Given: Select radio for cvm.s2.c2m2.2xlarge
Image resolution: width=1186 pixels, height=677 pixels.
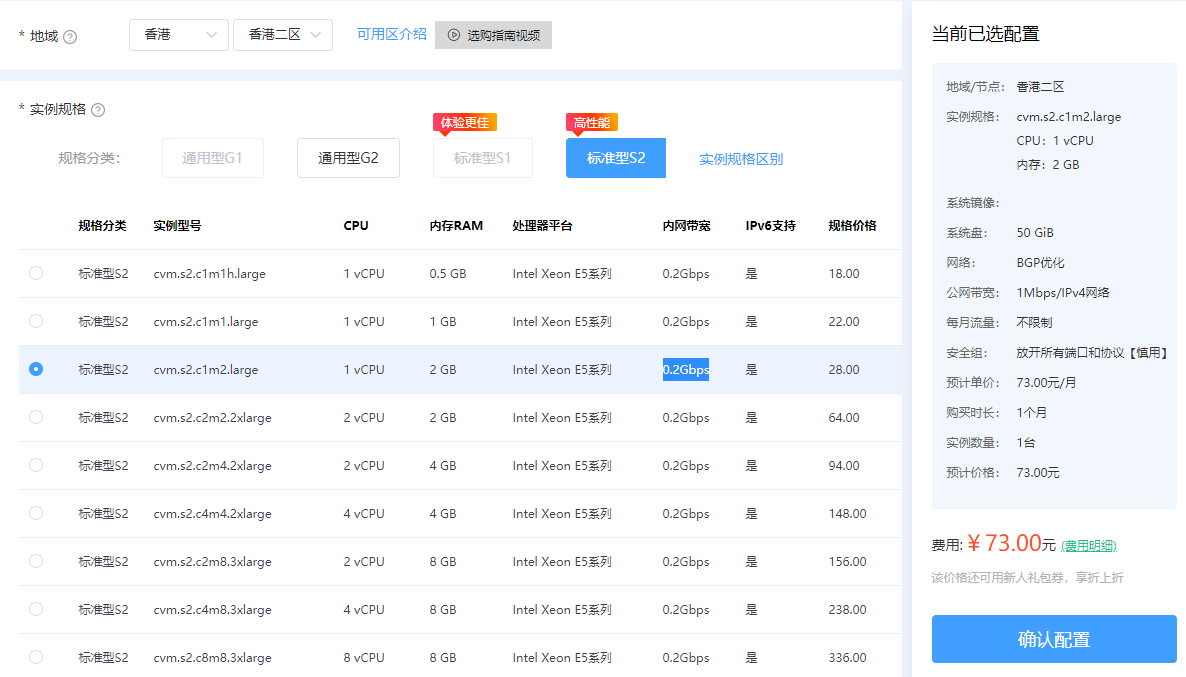Looking at the screenshot, I should 36,417.
